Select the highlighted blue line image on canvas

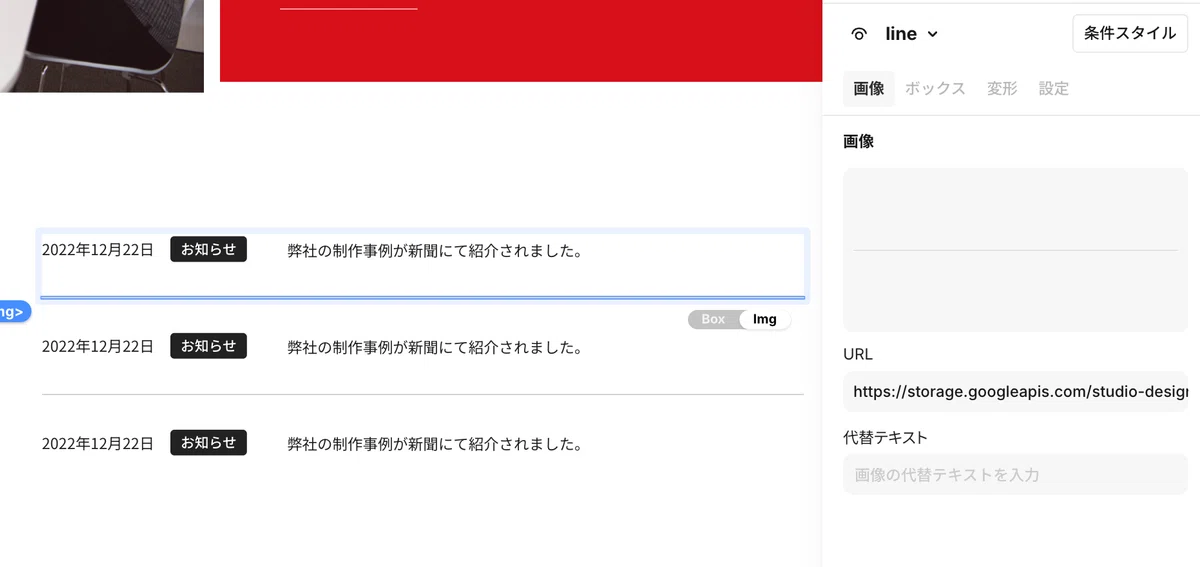[x=422, y=297]
